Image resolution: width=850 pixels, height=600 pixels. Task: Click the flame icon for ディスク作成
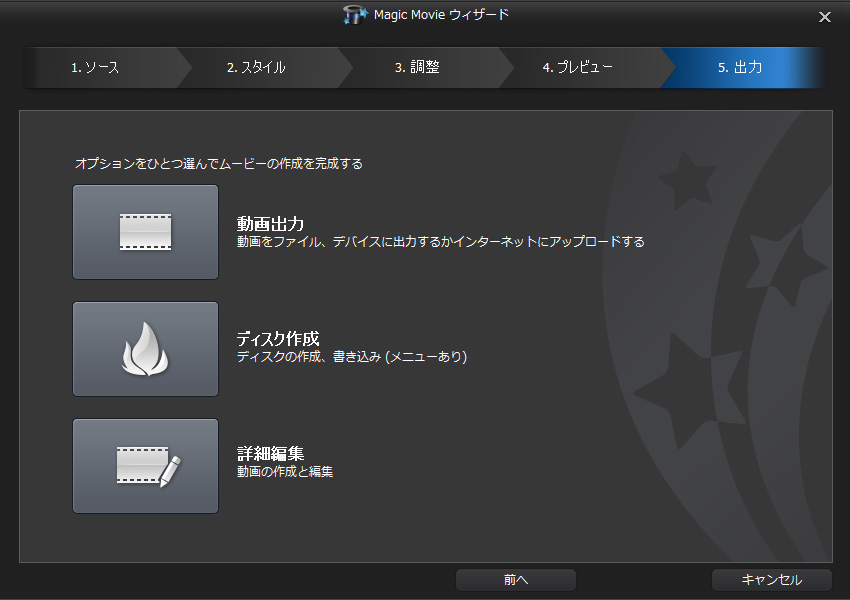point(145,349)
